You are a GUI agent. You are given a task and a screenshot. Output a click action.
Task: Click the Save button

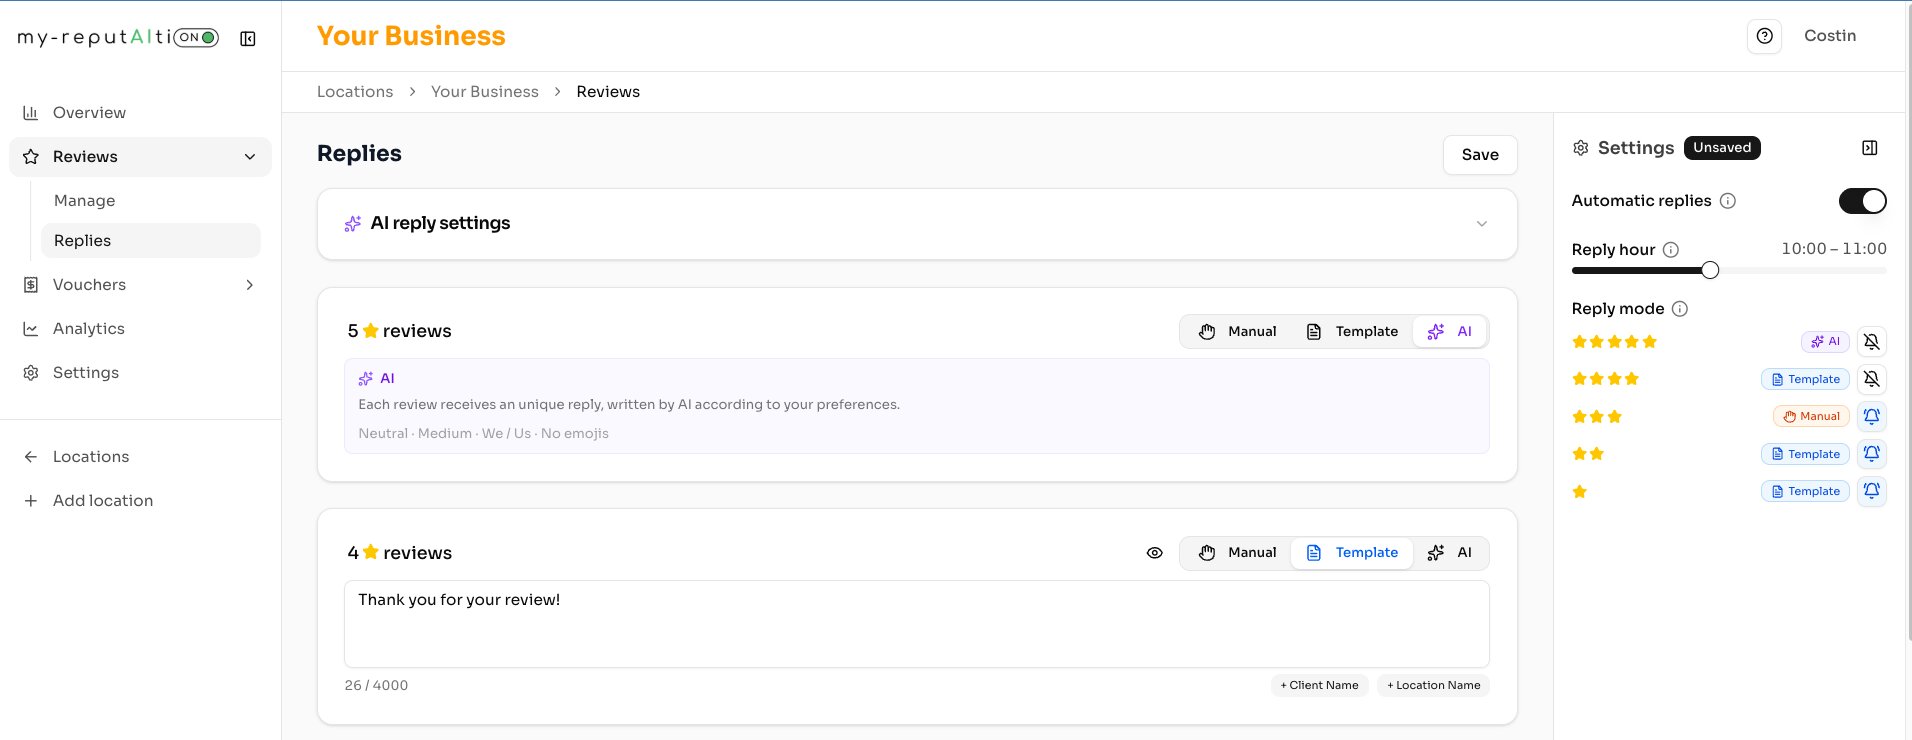(x=1480, y=155)
